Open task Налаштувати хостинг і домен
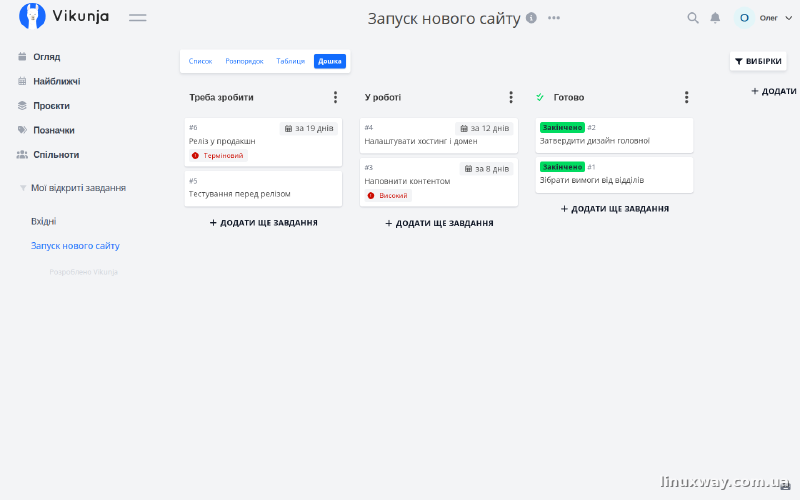The image size is (800, 500). coord(439,136)
